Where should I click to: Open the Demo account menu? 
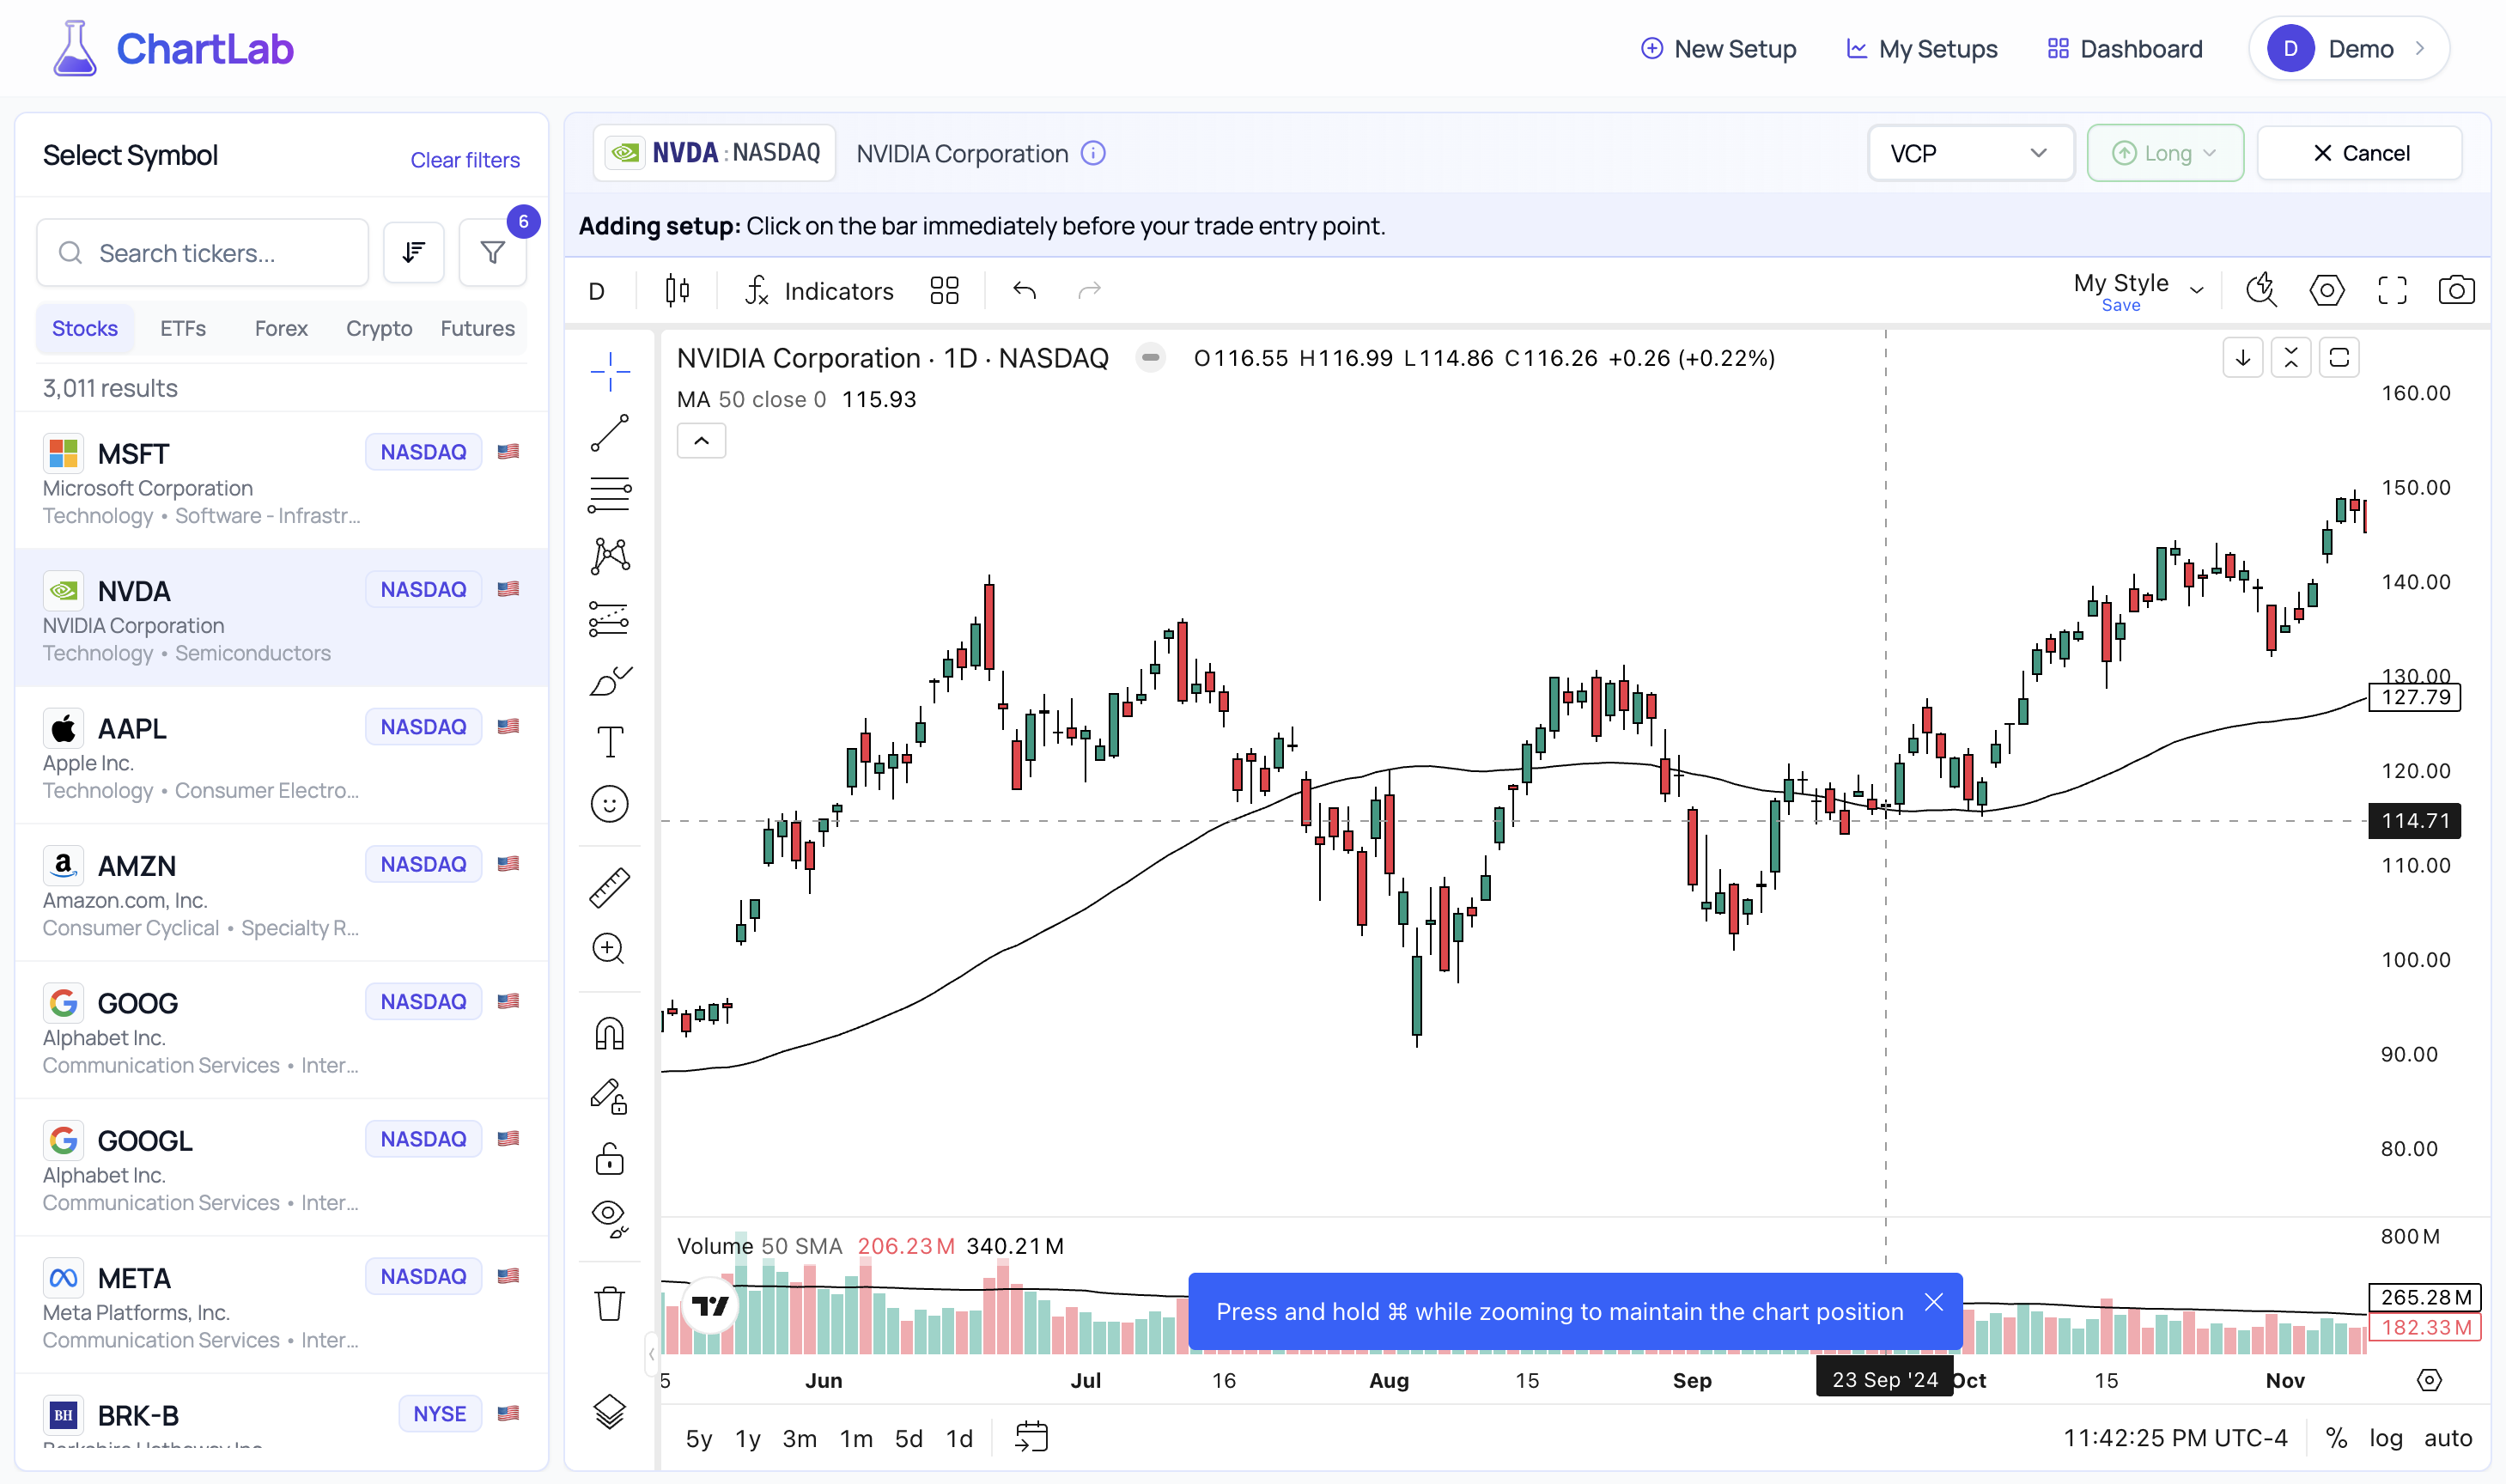pos(2348,48)
